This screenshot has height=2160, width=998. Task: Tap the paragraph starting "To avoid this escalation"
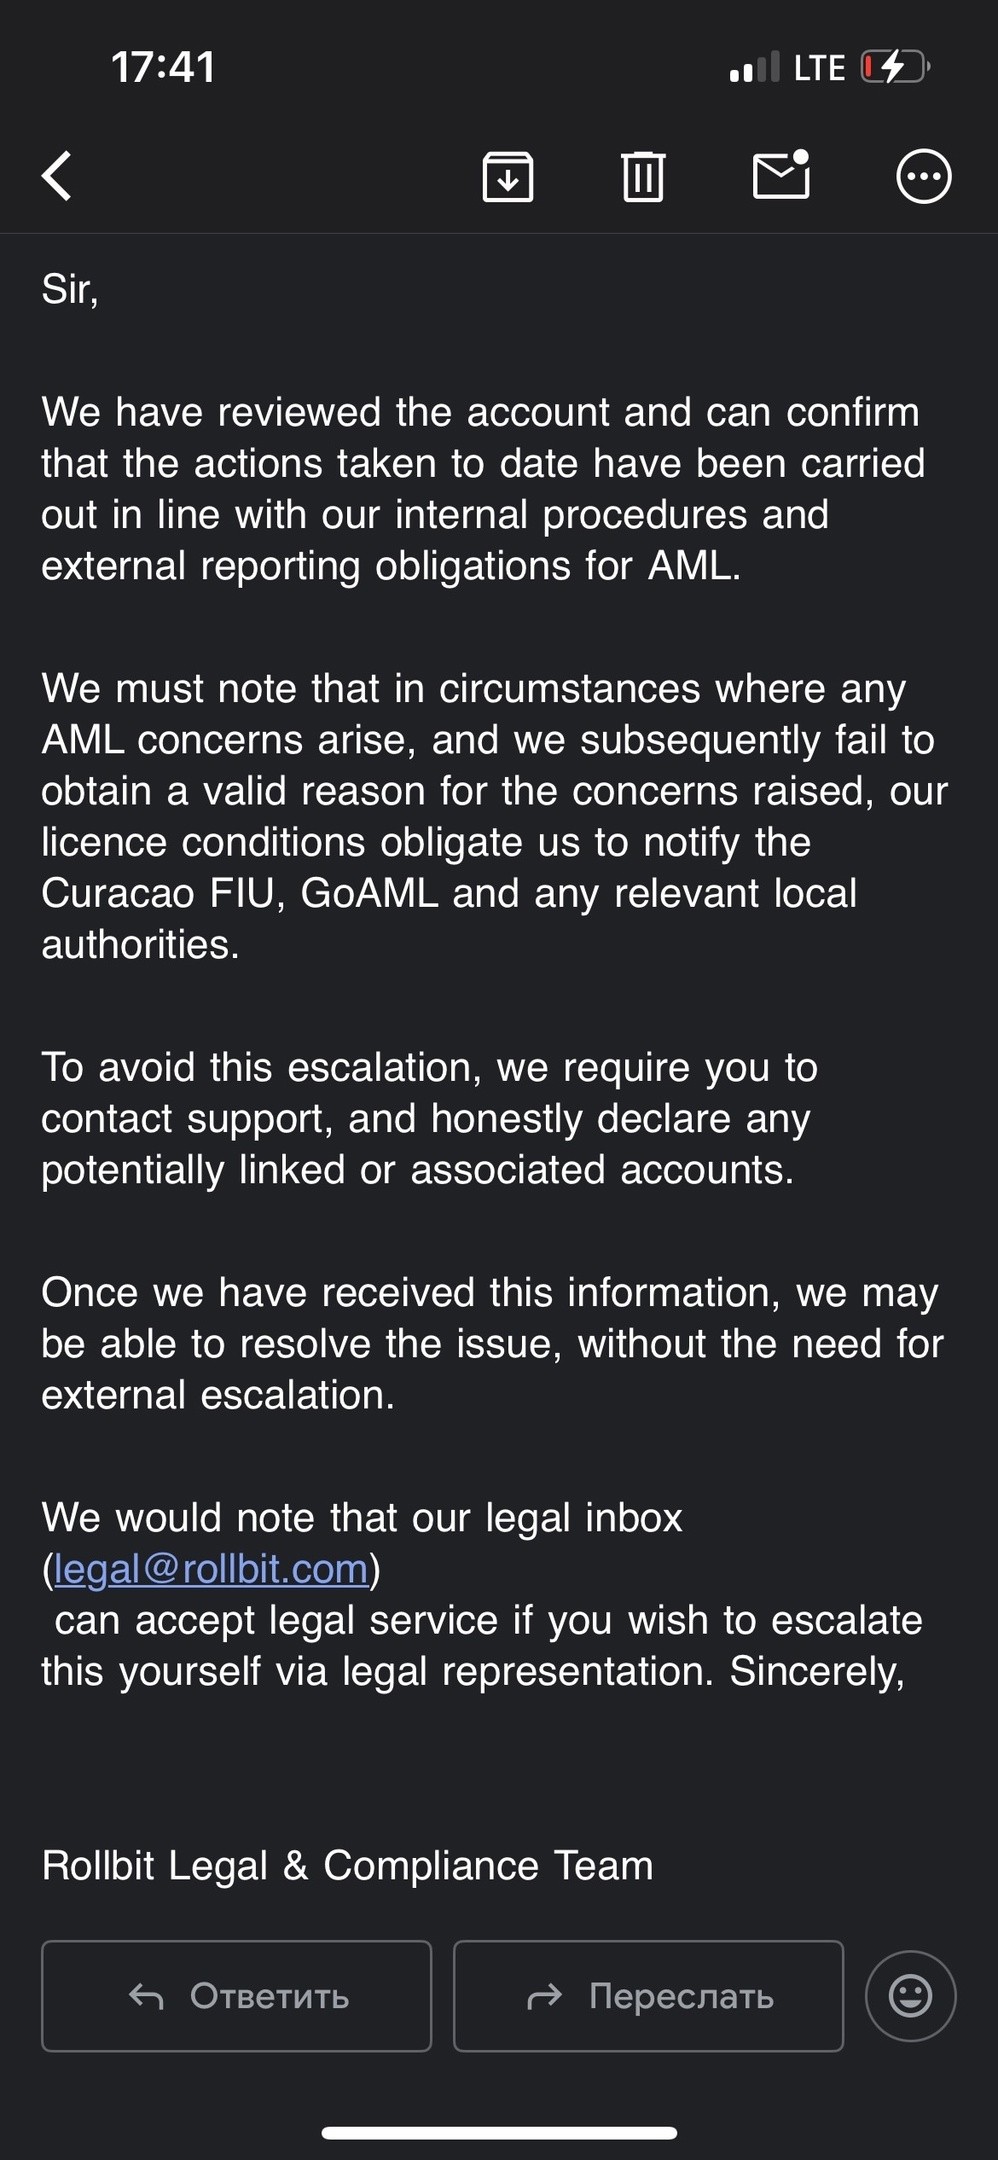click(430, 1119)
